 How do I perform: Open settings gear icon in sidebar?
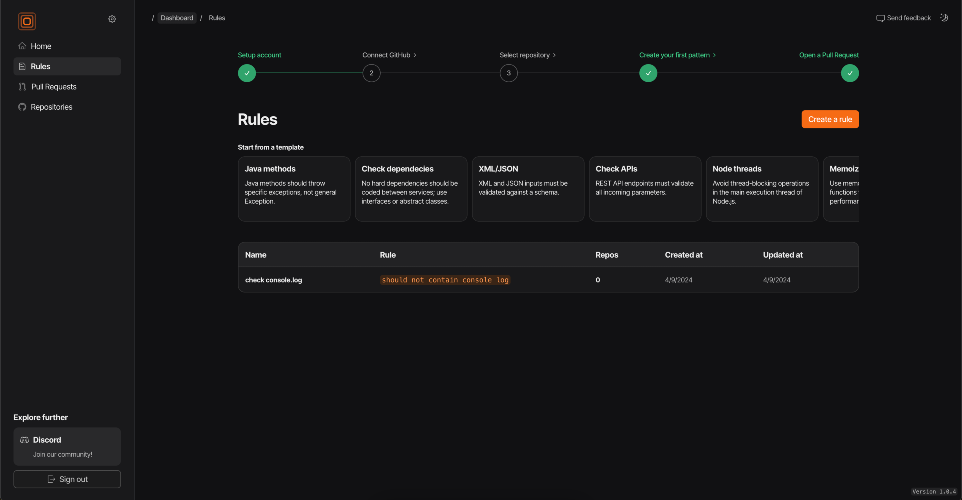(112, 19)
